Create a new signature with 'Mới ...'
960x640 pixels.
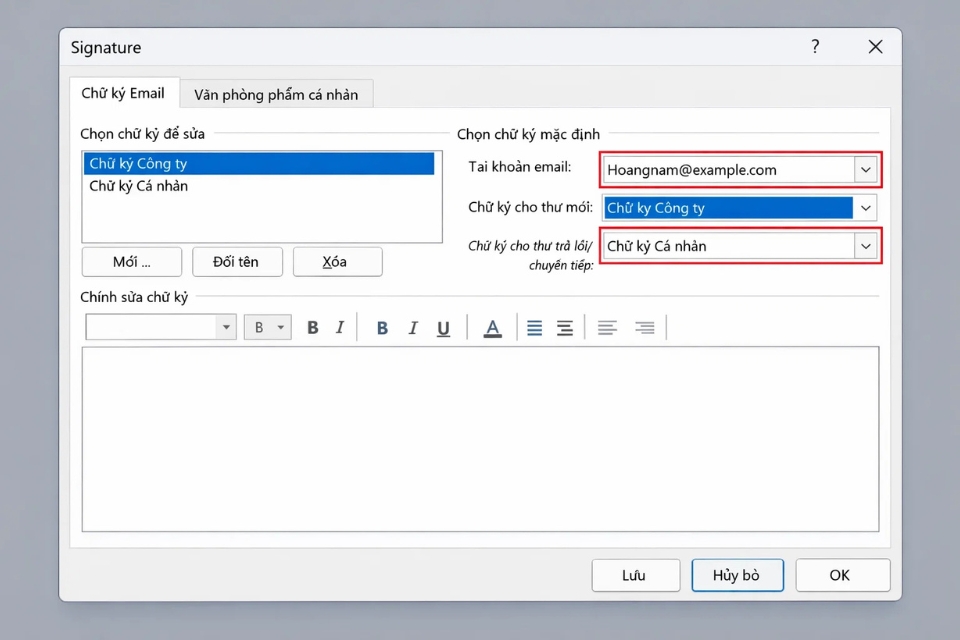pyautogui.click(x=131, y=261)
